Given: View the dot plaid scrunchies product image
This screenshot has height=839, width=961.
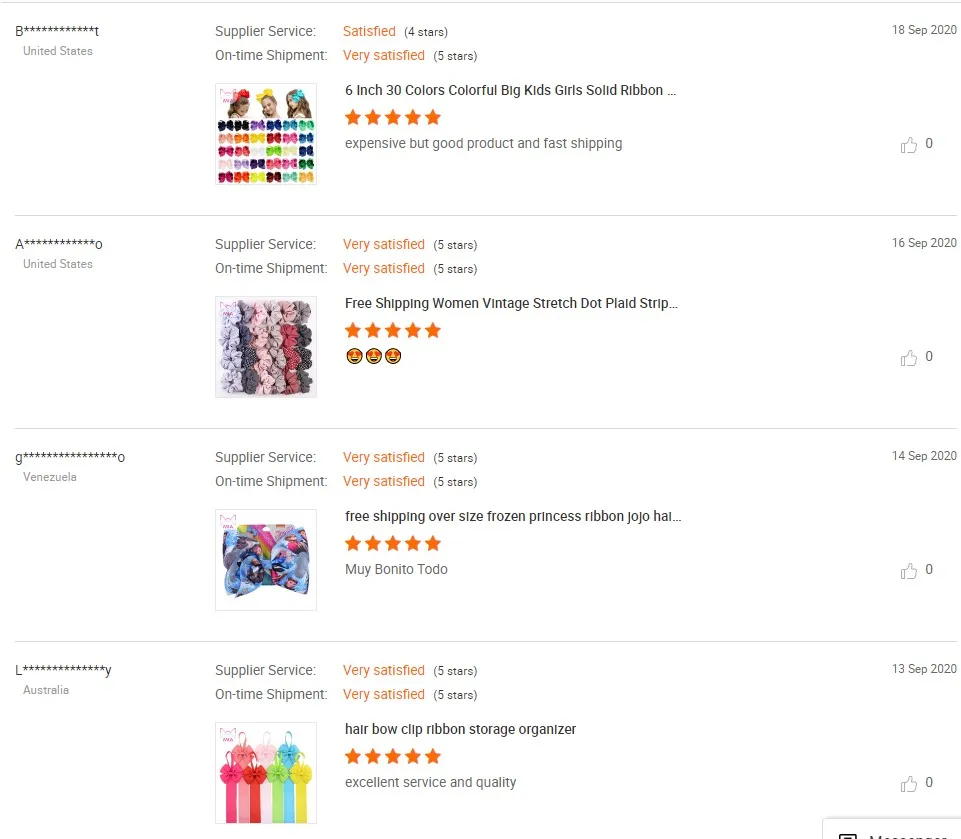Looking at the screenshot, I should coord(266,347).
